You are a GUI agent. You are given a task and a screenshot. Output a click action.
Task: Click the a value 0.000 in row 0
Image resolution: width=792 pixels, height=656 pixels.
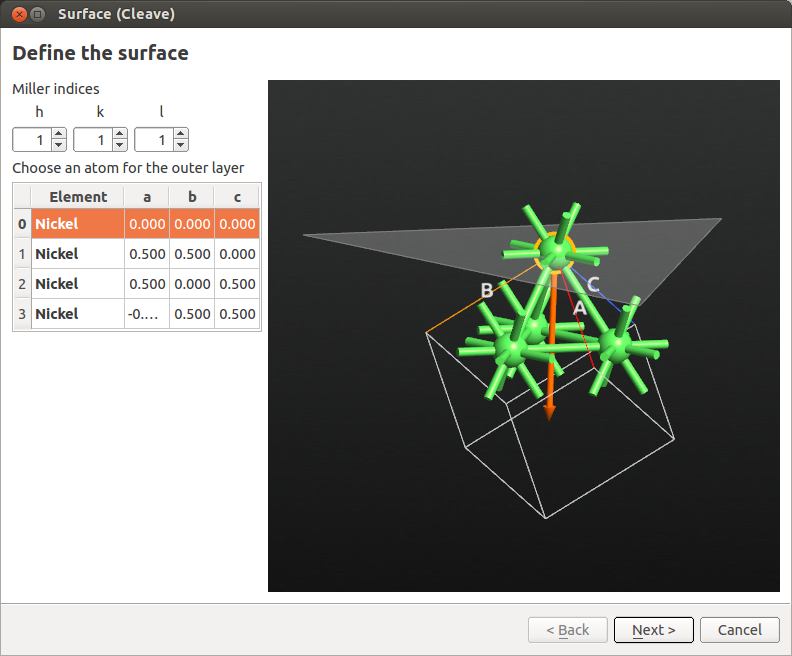pos(147,224)
